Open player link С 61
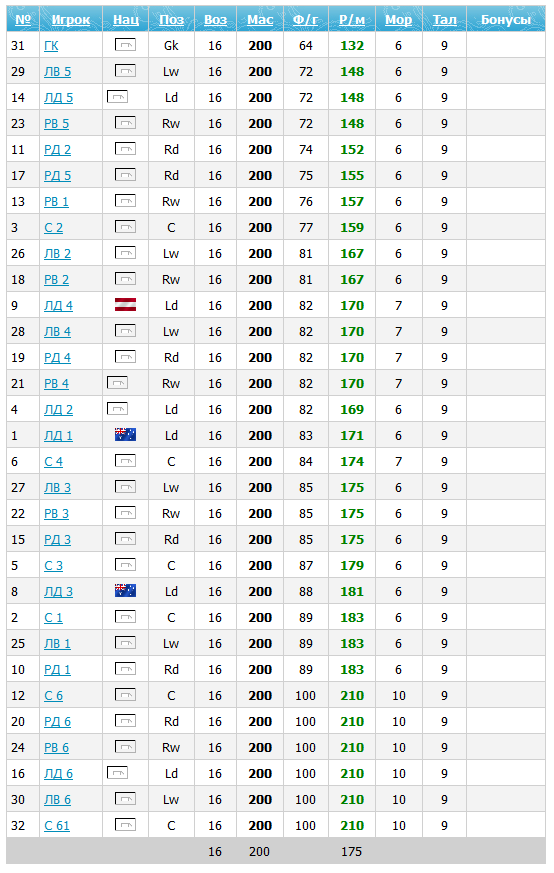The image size is (554, 873). coord(57,826)
